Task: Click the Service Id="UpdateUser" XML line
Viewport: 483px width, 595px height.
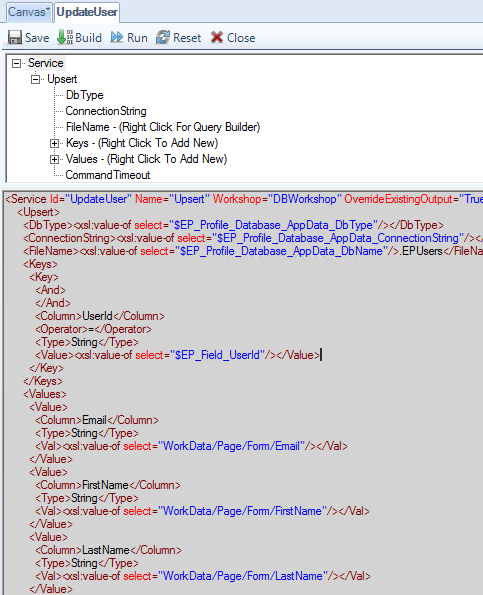Action: (x=244, y=199)
